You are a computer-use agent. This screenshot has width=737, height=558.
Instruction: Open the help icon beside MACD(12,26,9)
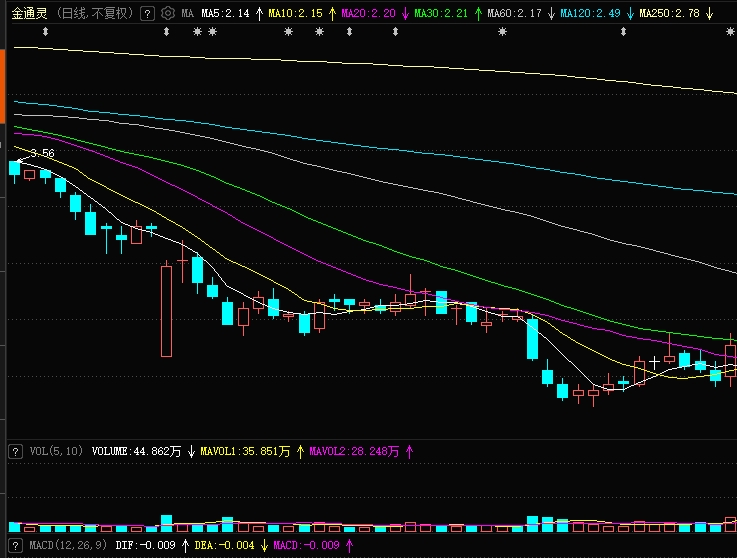tap(16, 546)
